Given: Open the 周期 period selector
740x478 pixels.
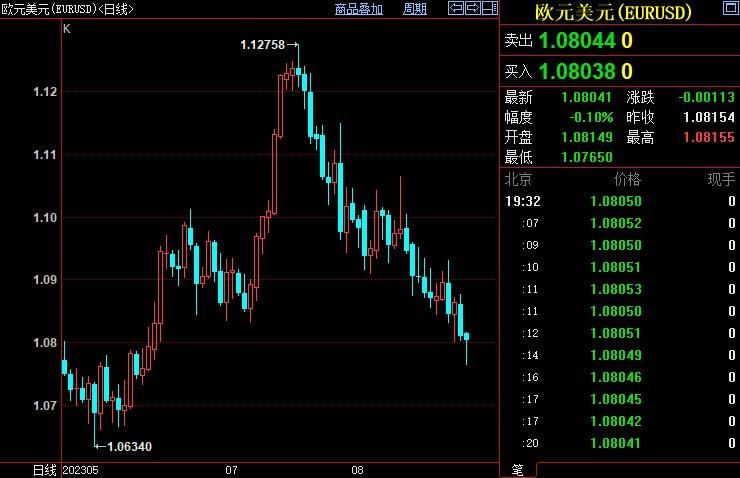Looking at the screenshot, I should (415, 9).
